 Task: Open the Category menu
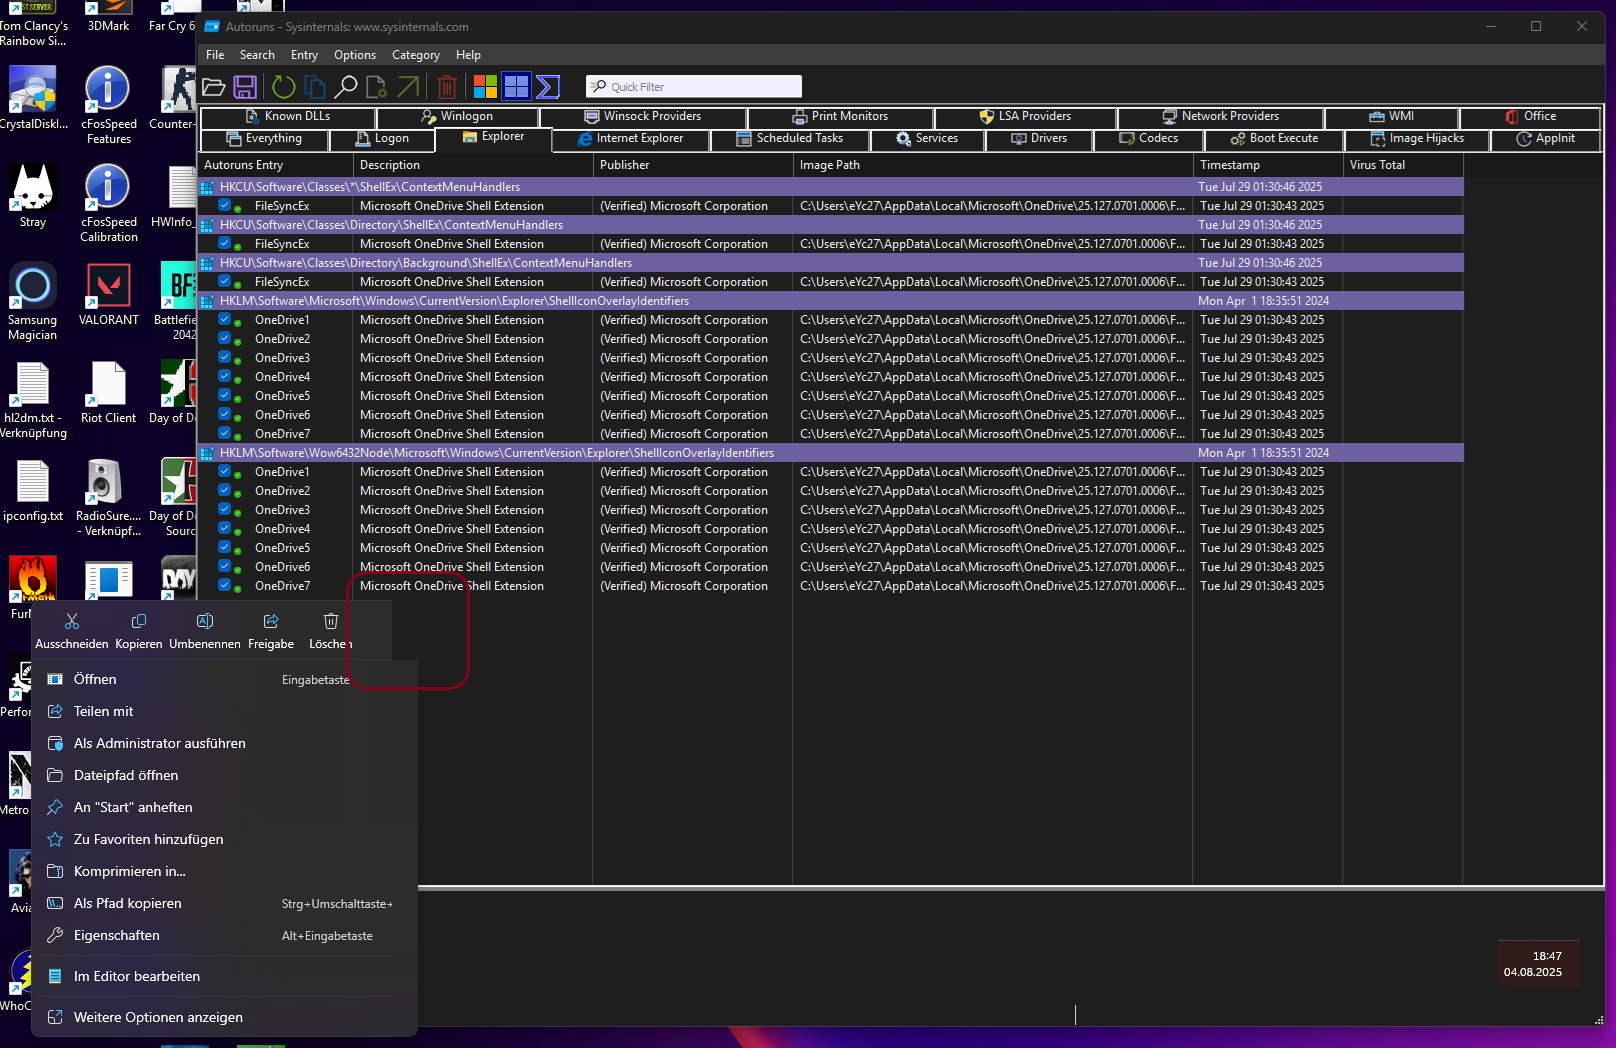tap(416, 55)
